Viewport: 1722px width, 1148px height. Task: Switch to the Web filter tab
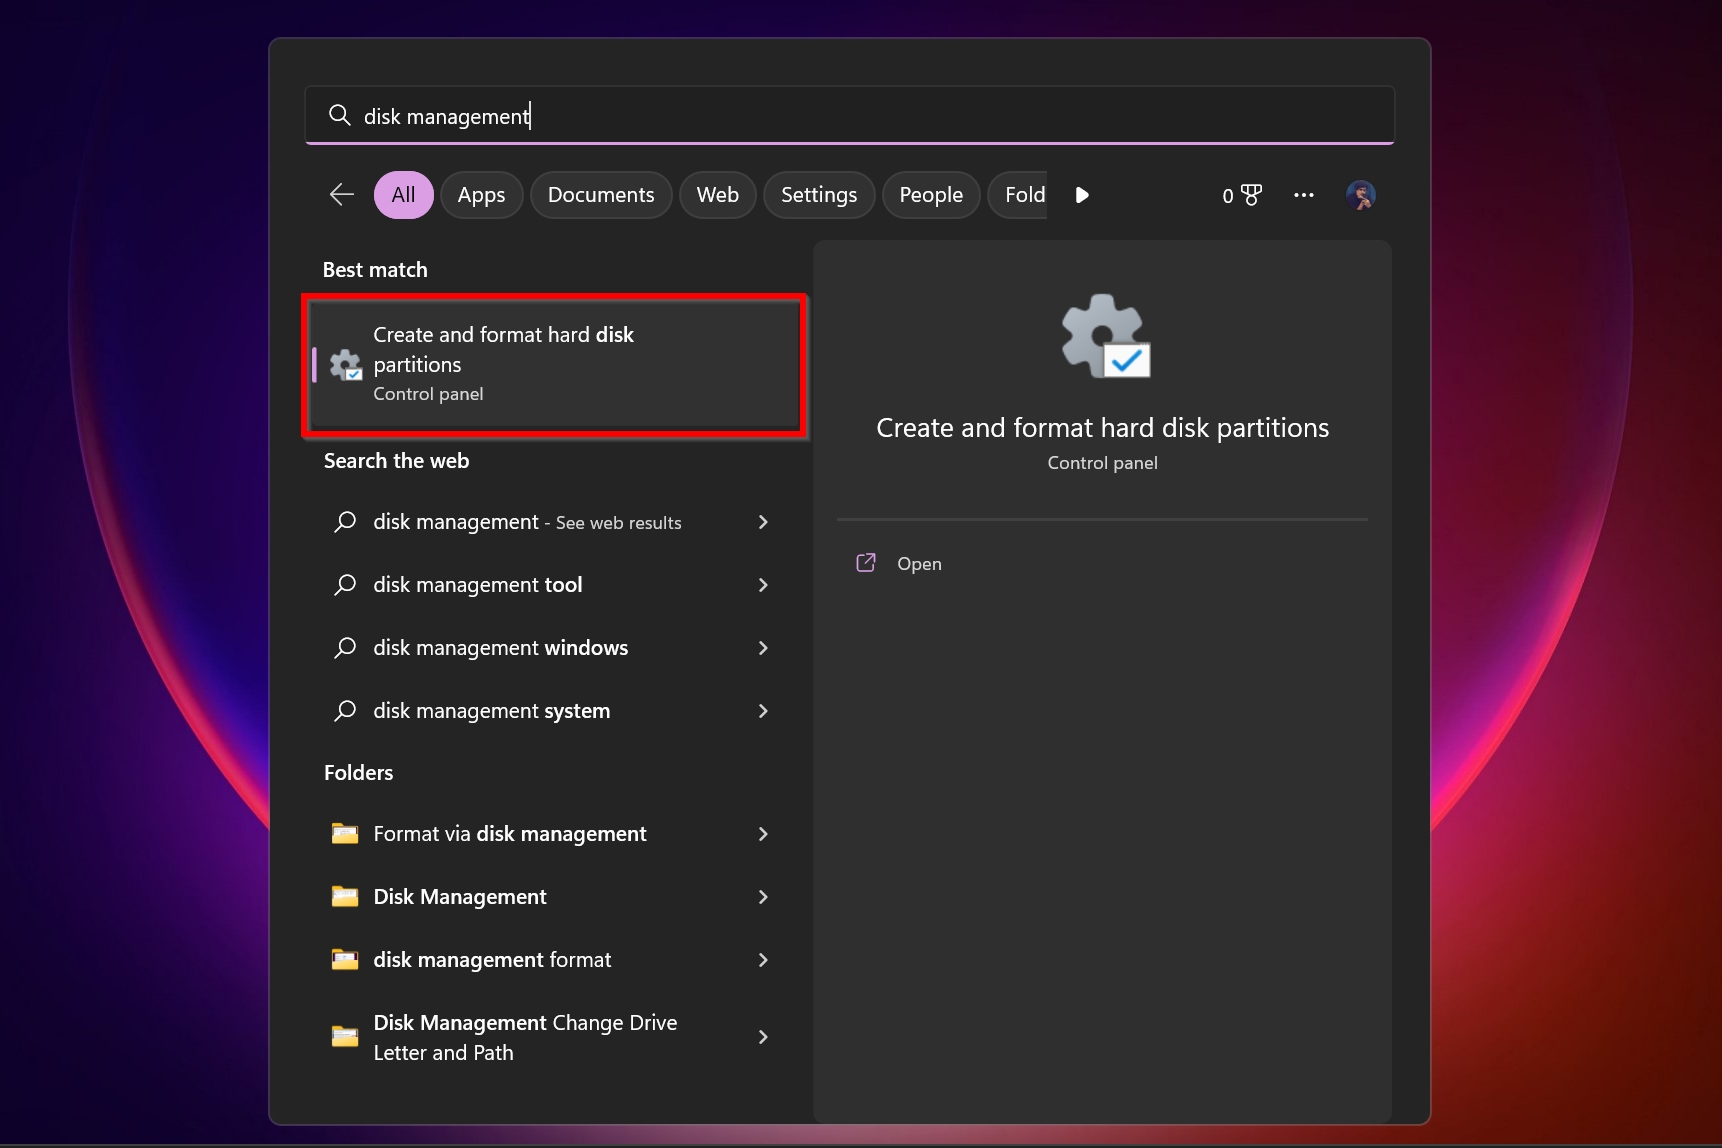click(x=718, y=195)
